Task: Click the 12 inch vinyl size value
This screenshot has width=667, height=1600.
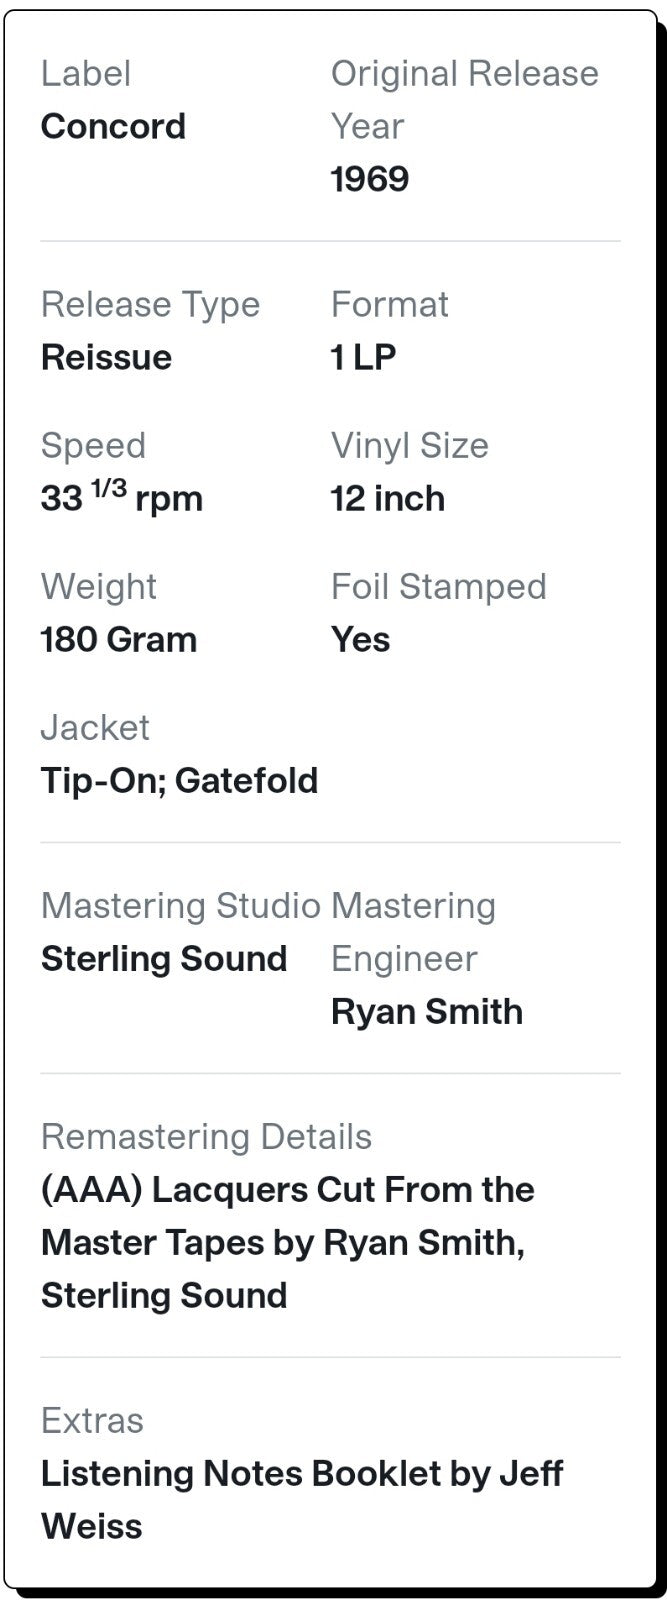Action: (387, 498)
